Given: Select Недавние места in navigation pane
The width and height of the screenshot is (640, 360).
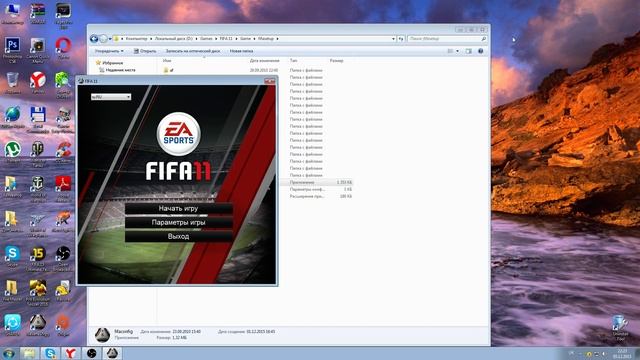Looking at the screenshot, I should [x=120, y=70].
